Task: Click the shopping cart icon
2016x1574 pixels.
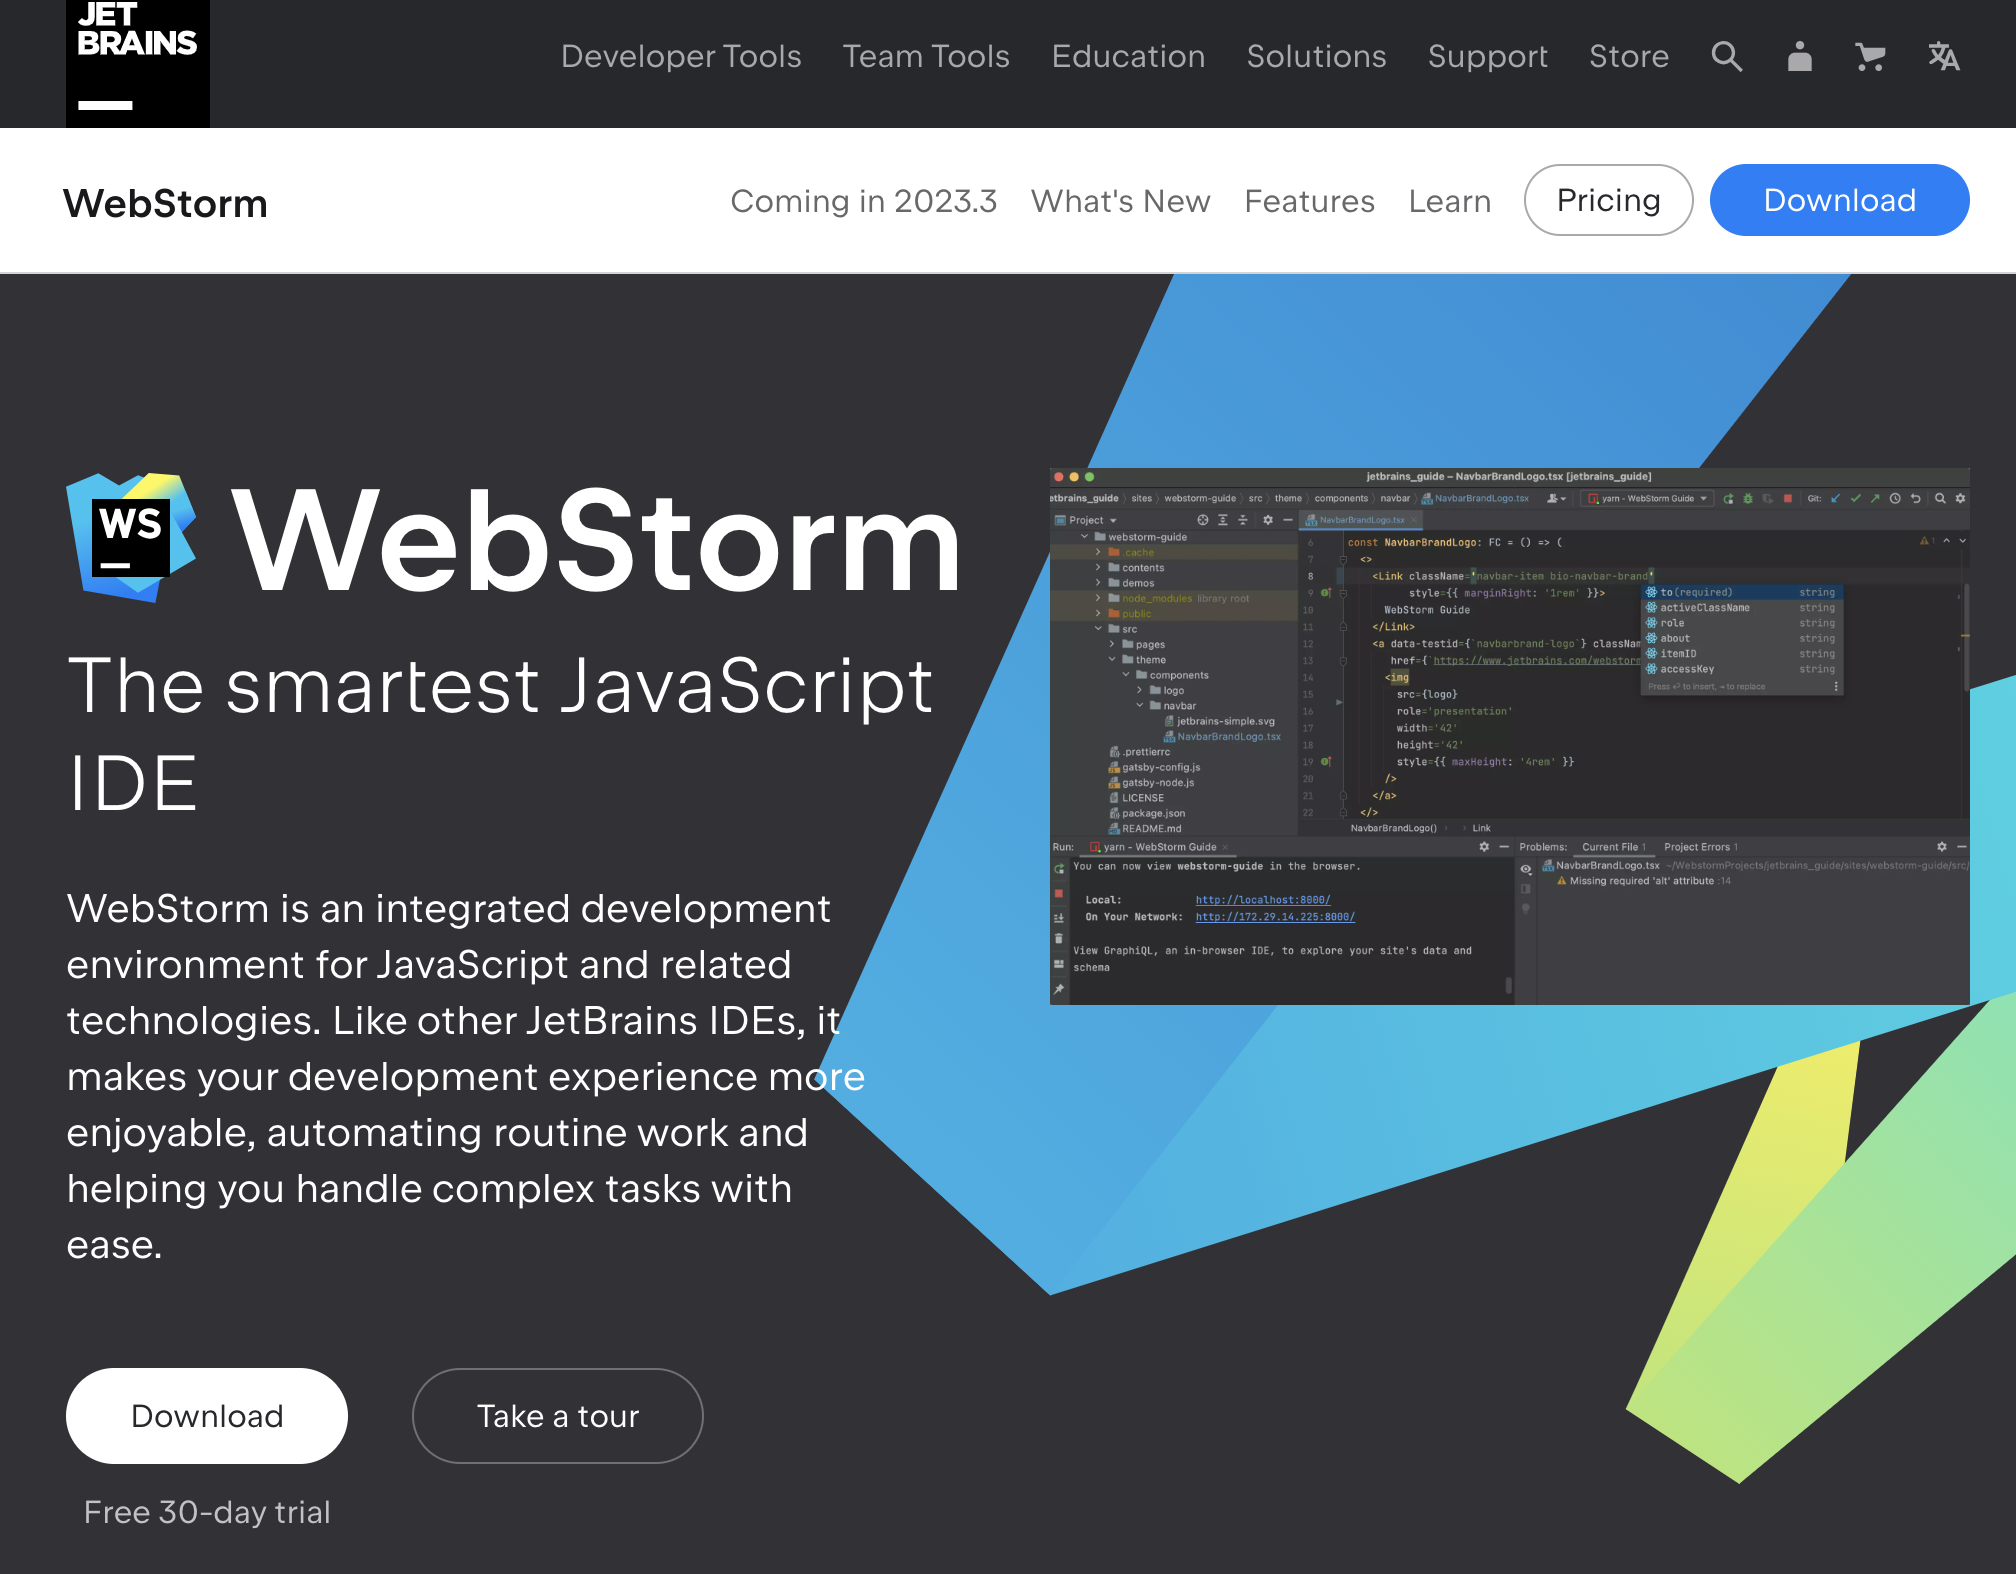Action: tap(1870, 57)
